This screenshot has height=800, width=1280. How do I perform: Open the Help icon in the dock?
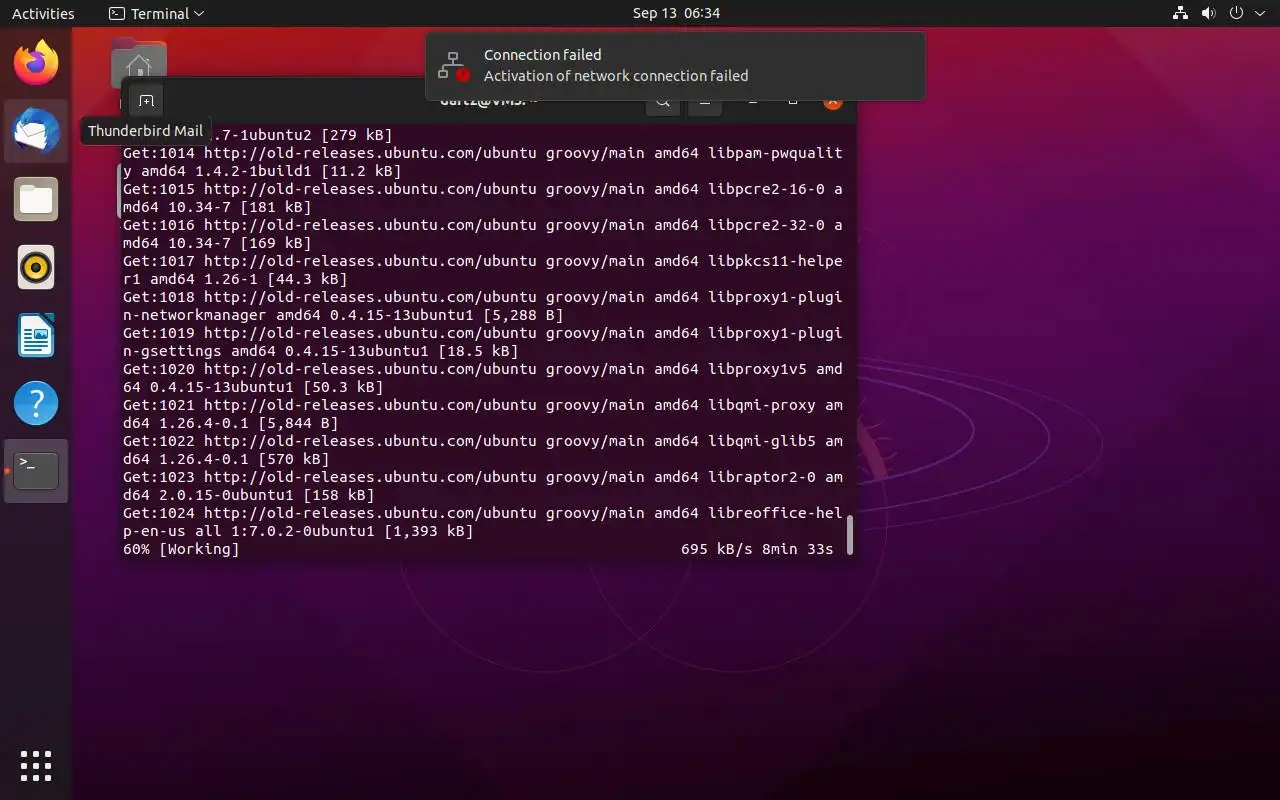tap(36, 403)
